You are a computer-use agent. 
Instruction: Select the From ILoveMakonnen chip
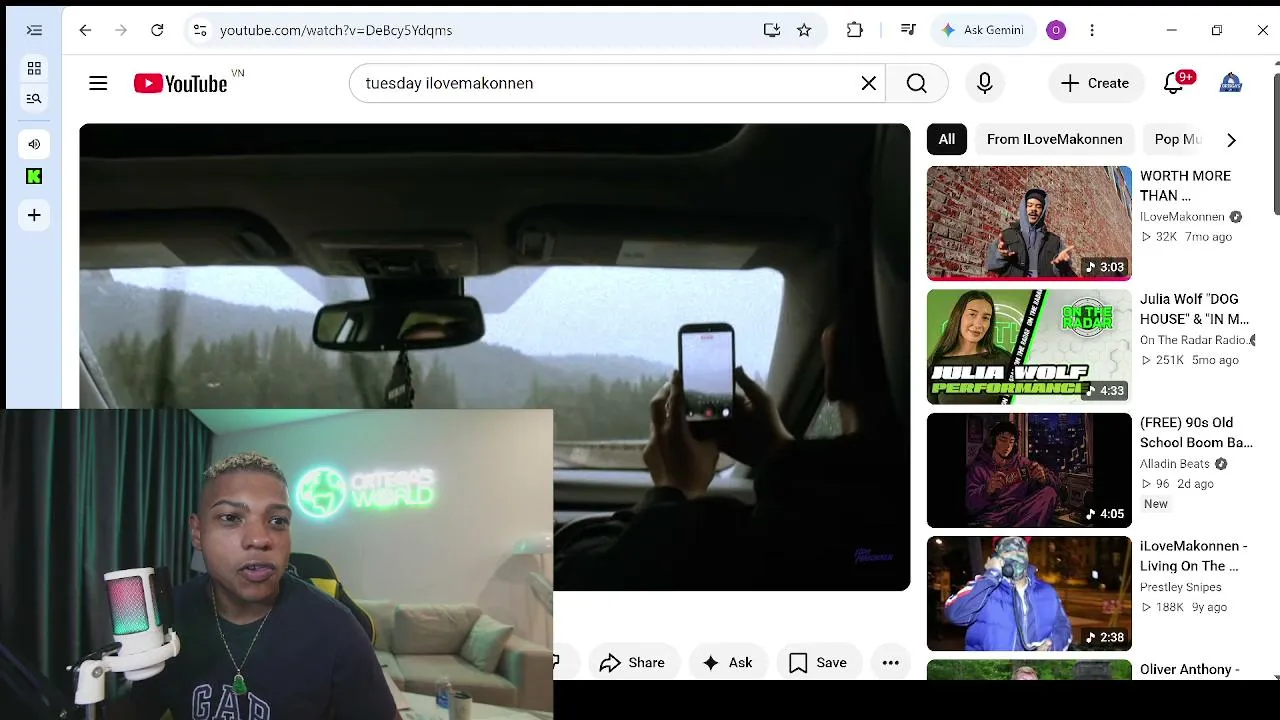pos(1054,139)
